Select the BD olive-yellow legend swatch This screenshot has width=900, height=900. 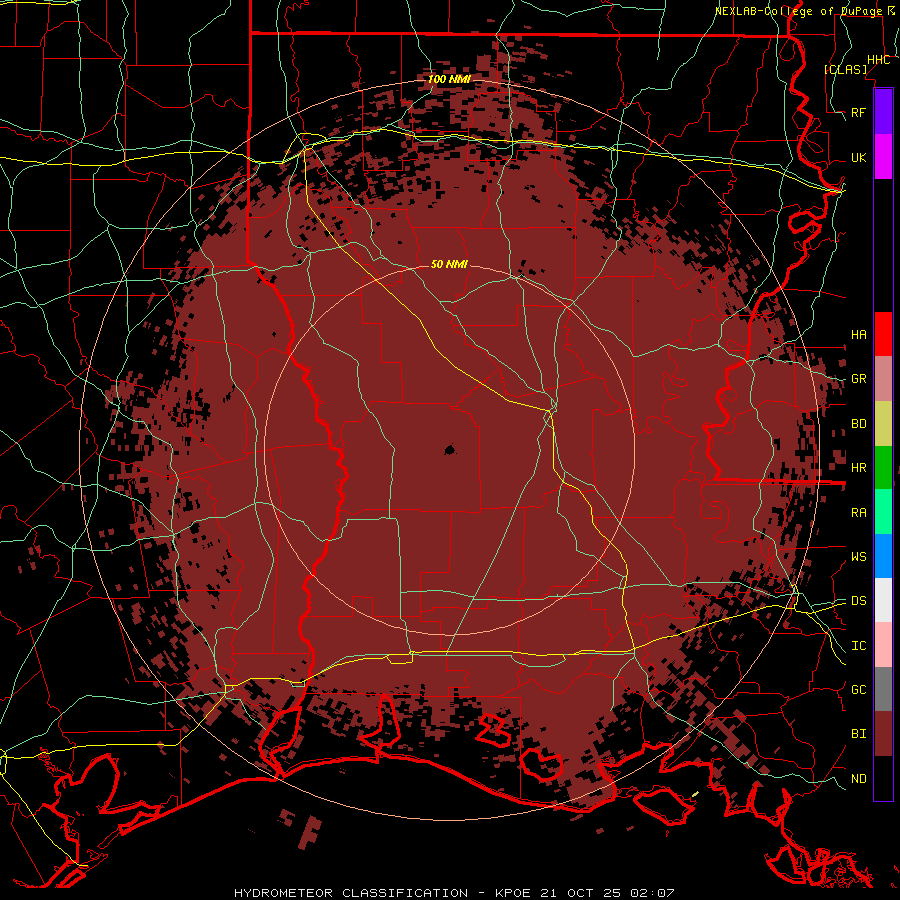point(883,424)
